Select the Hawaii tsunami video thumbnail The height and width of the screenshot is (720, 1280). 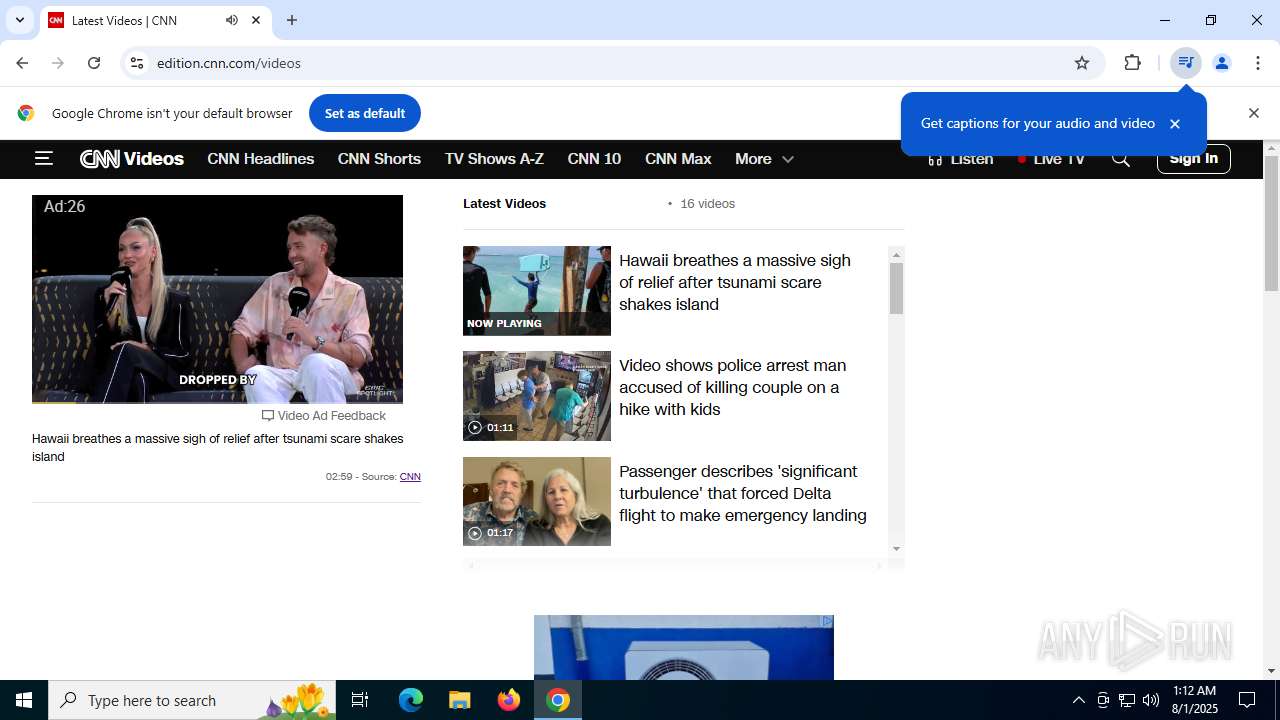[x=536, y=290]
